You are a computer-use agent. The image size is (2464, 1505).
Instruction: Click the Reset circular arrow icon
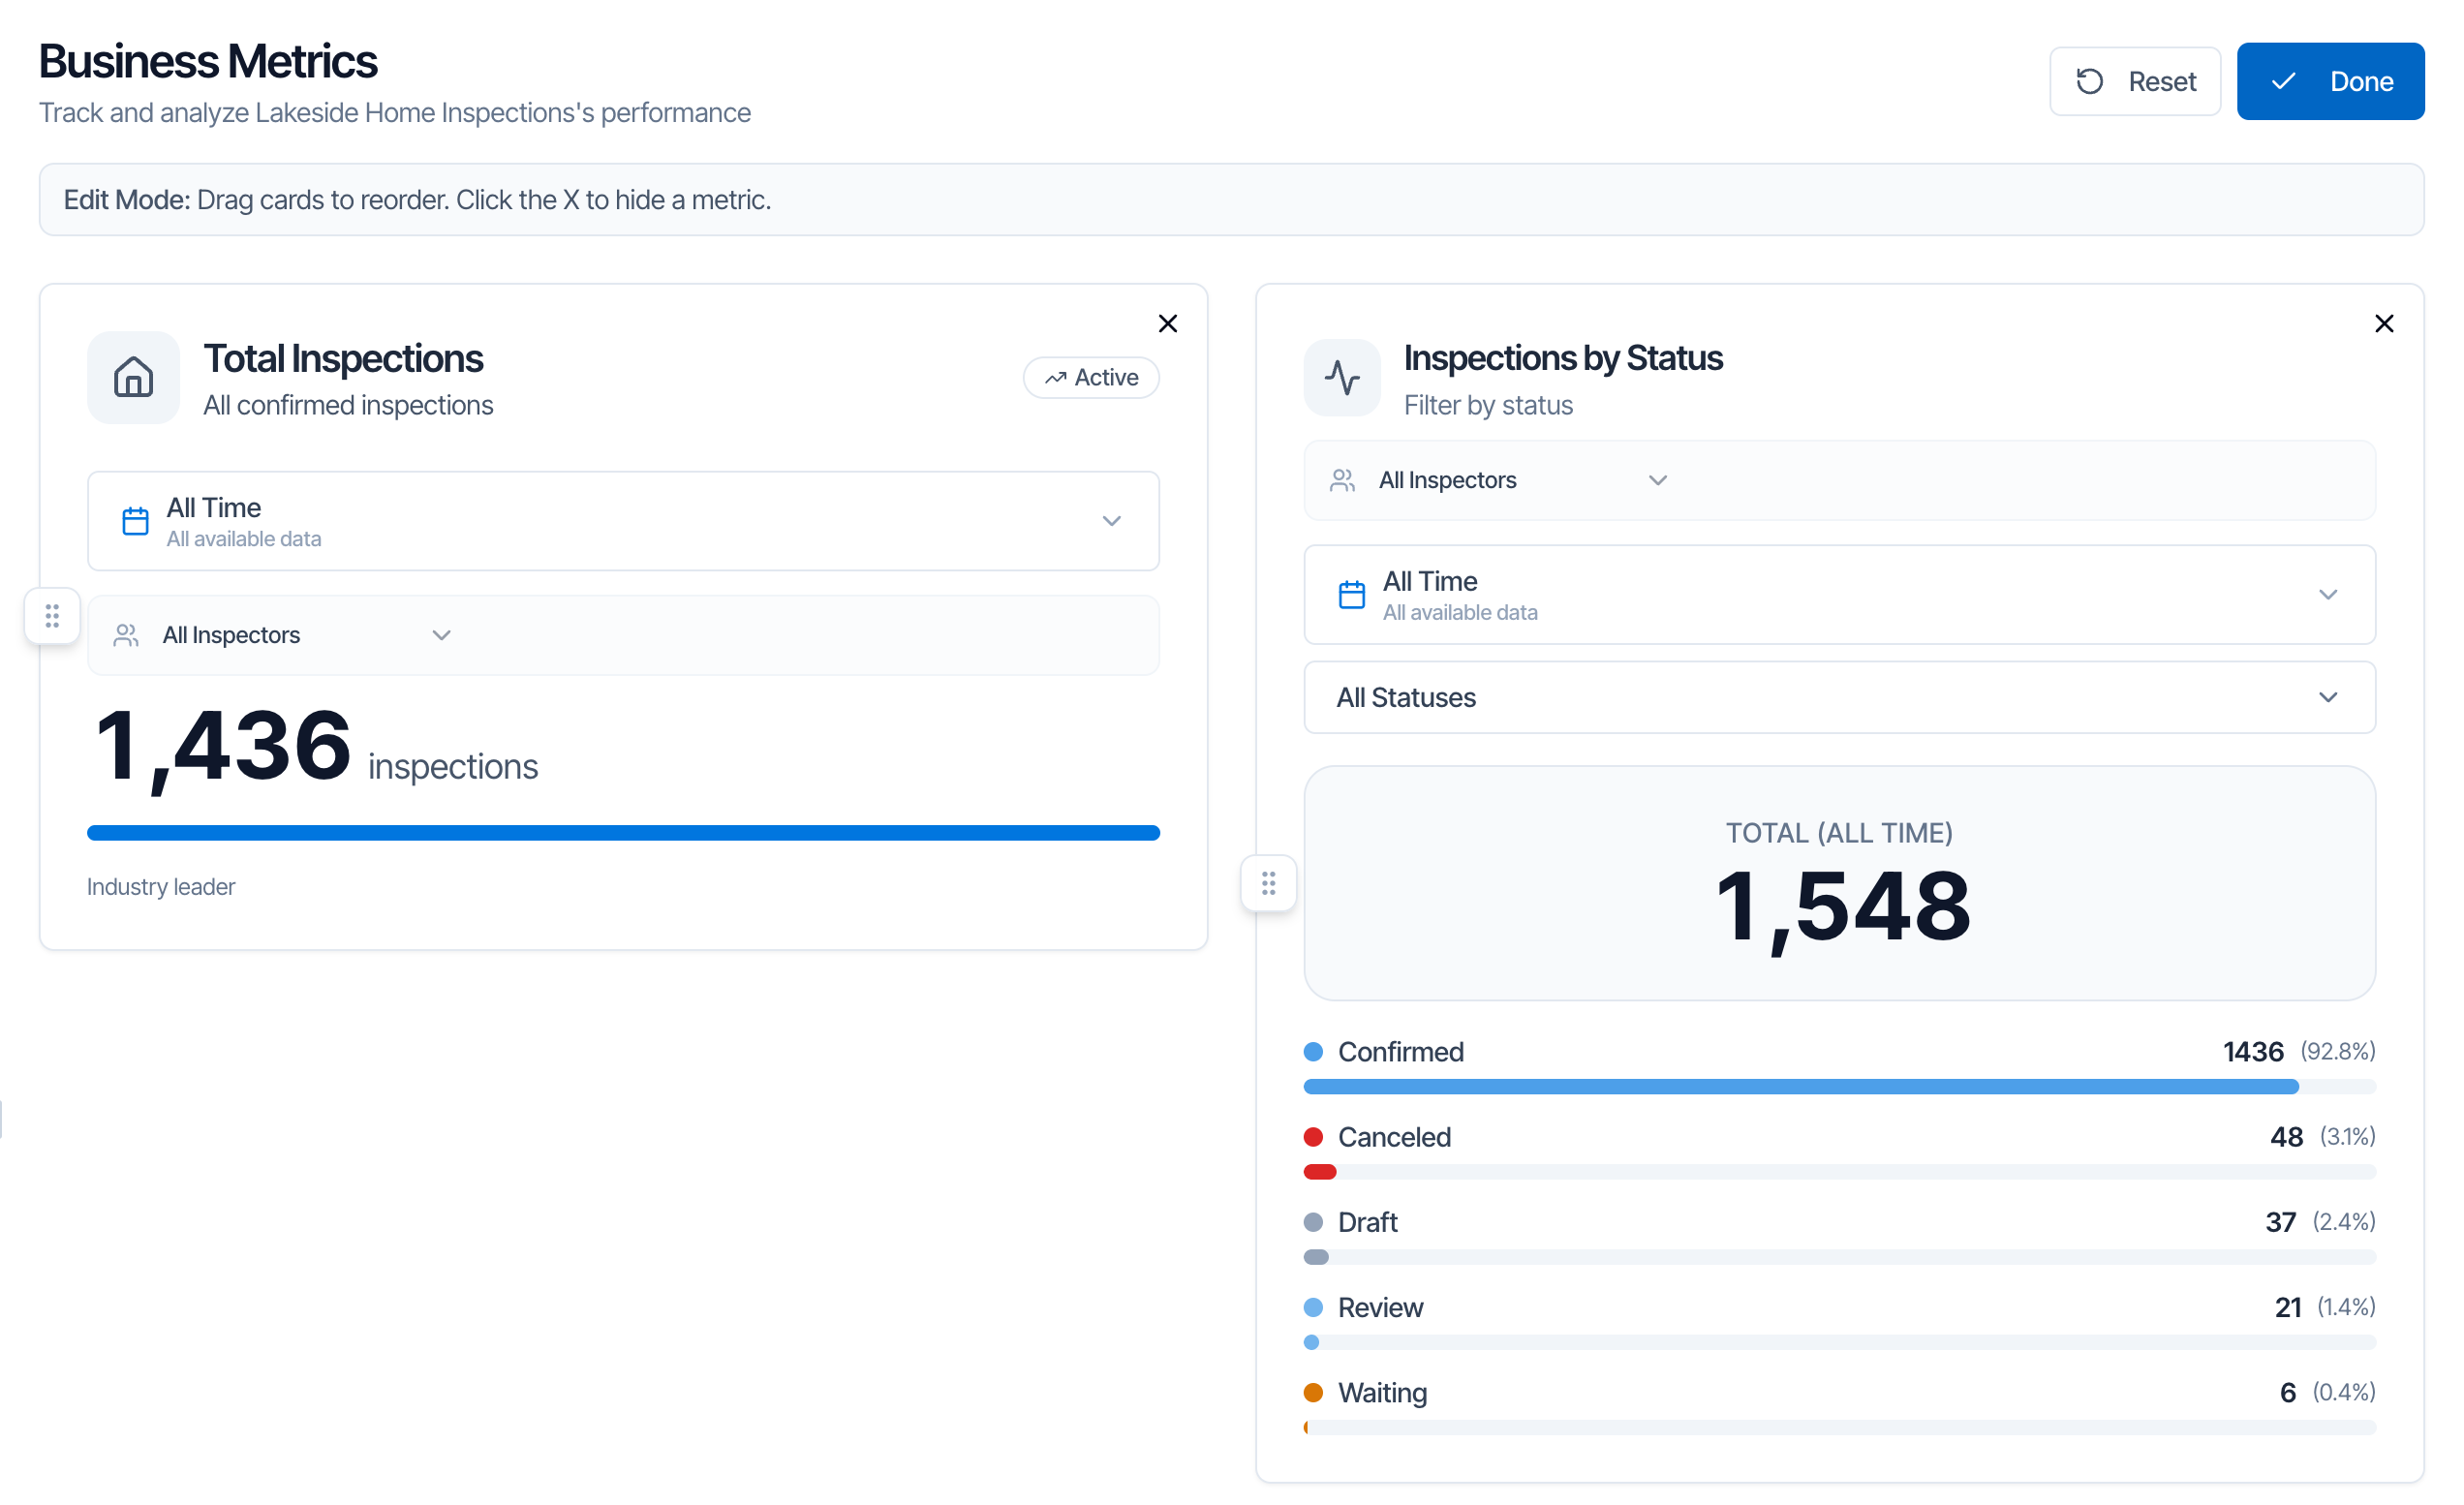(2089, 81)
